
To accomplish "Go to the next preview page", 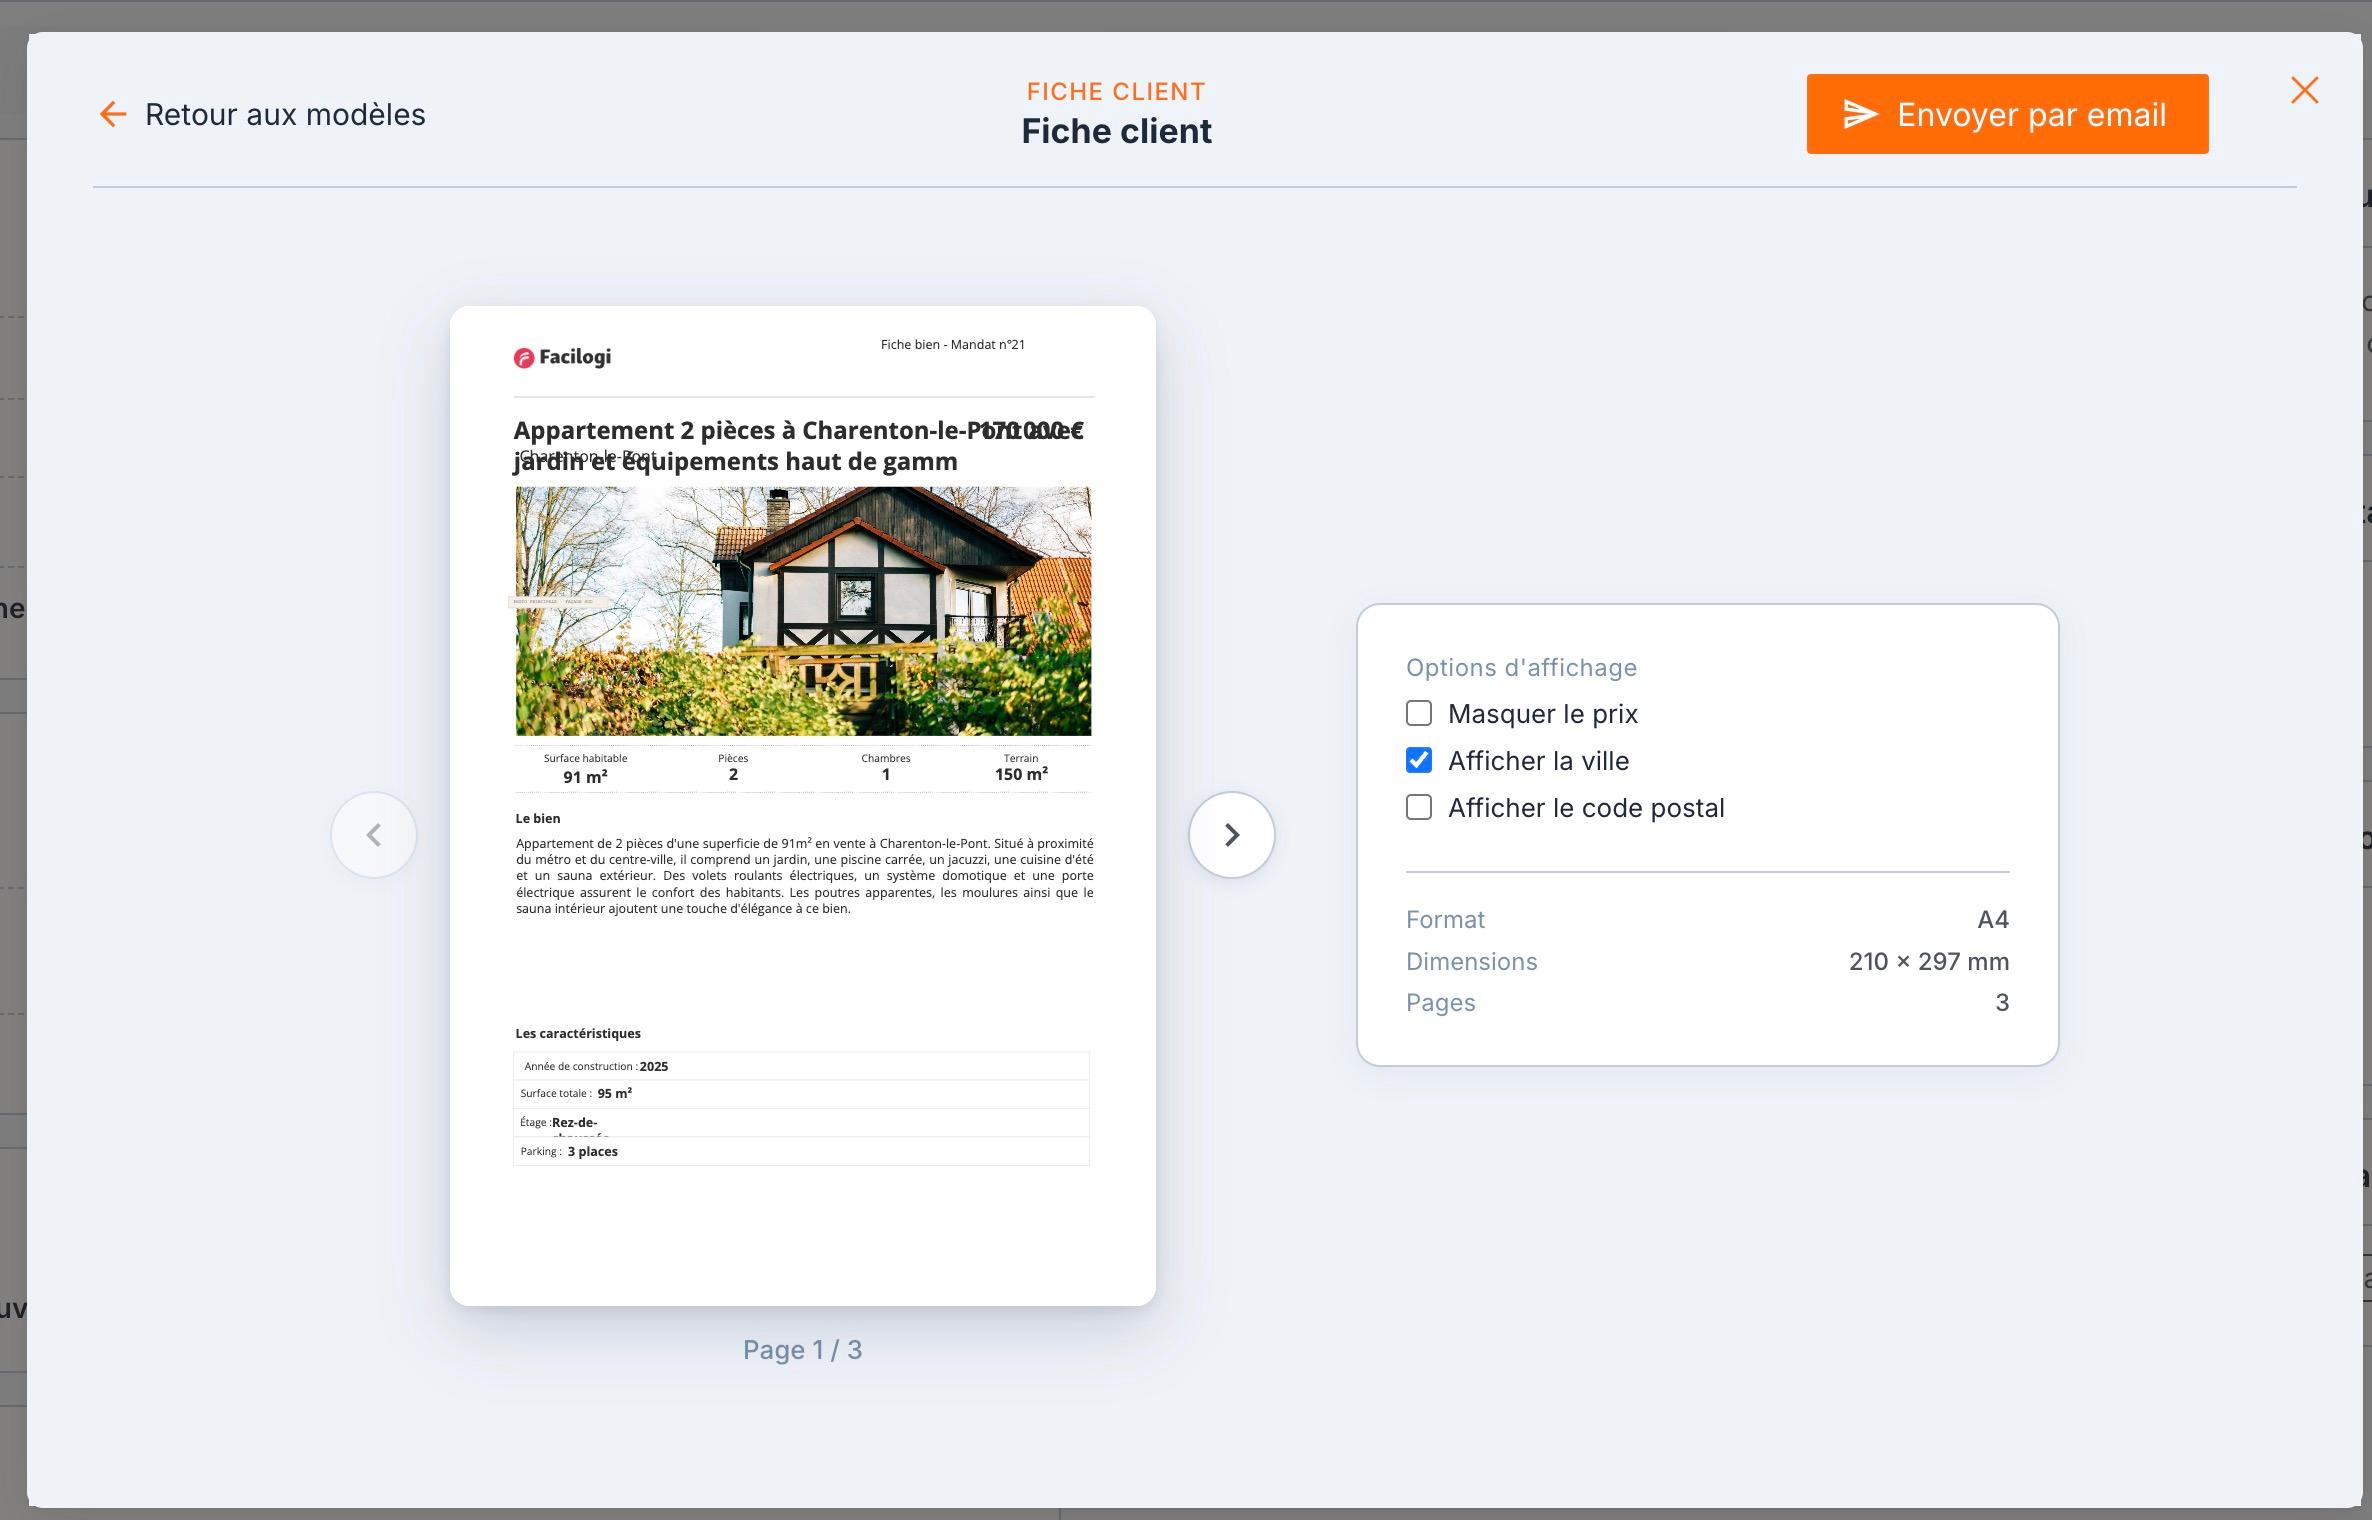I will click(1231, 835).
